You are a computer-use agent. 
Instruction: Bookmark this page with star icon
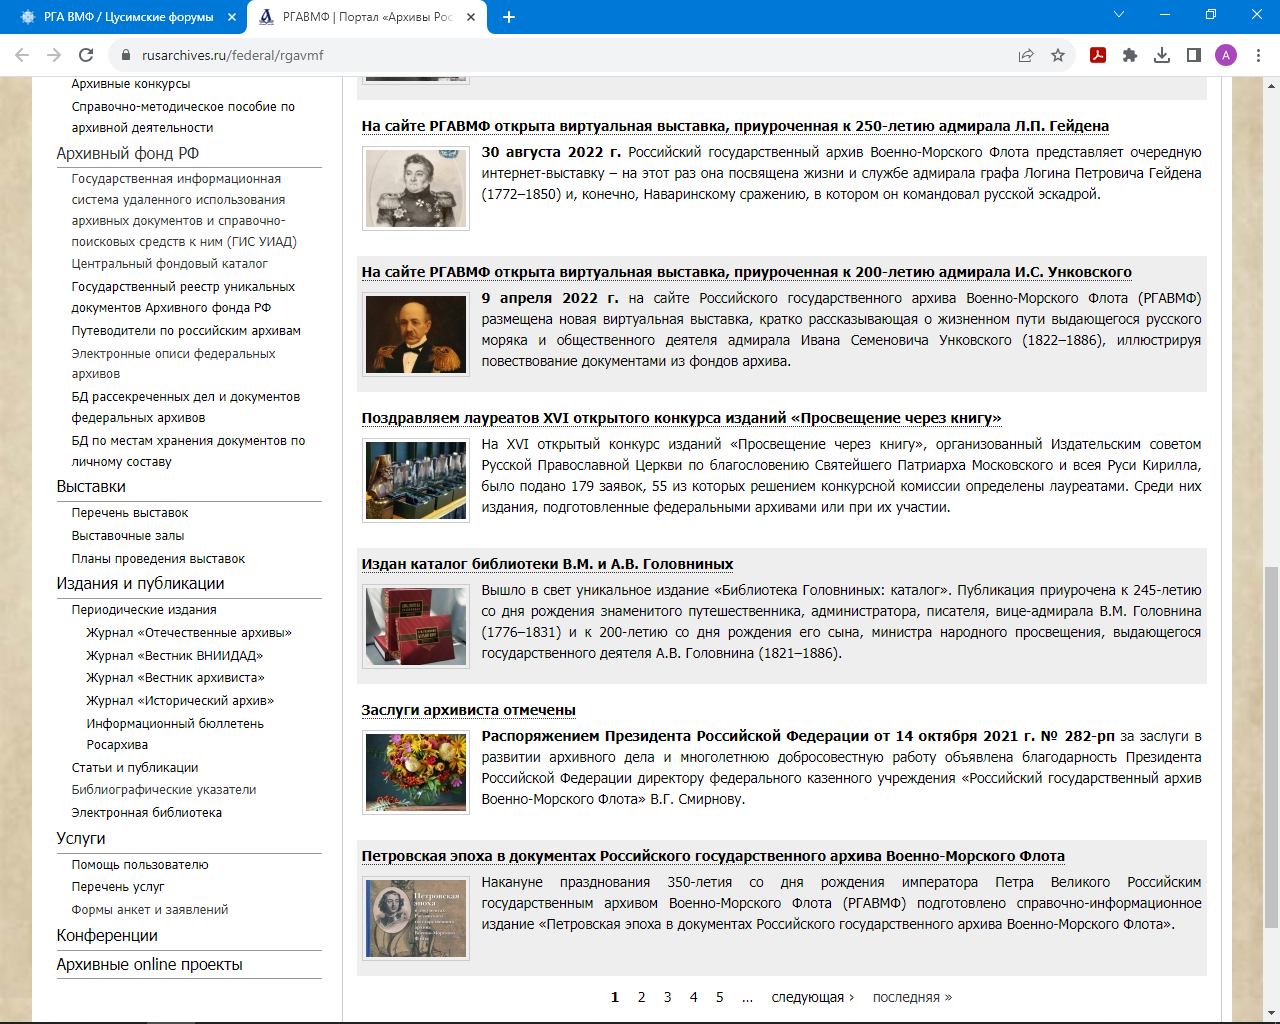1058,55
